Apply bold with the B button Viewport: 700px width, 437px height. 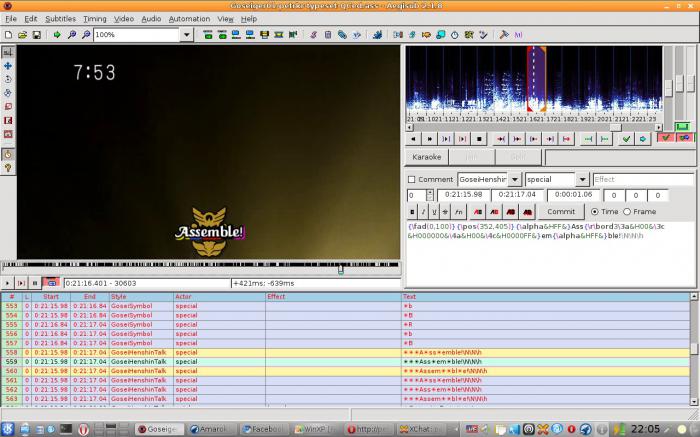coord(412,212)
